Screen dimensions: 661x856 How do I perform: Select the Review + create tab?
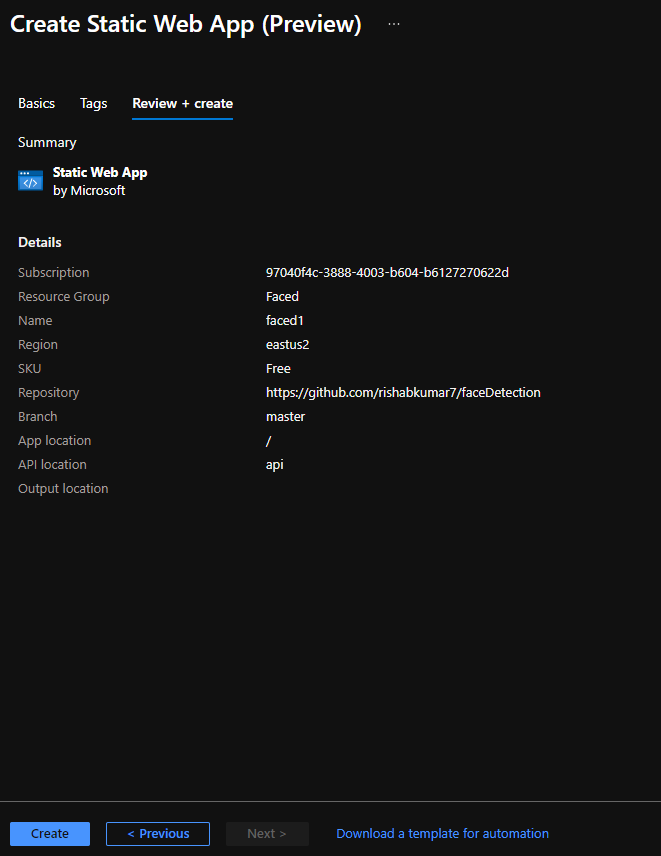[x=182, y=104]
